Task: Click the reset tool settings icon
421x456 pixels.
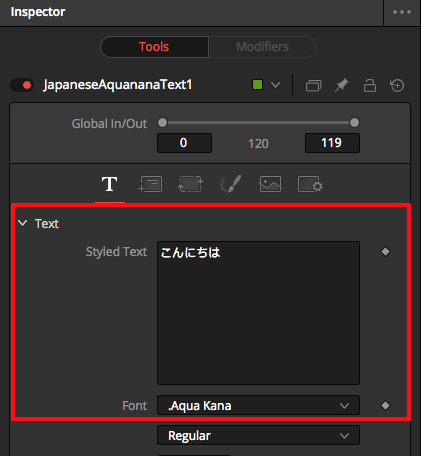Action: [397, 85]
